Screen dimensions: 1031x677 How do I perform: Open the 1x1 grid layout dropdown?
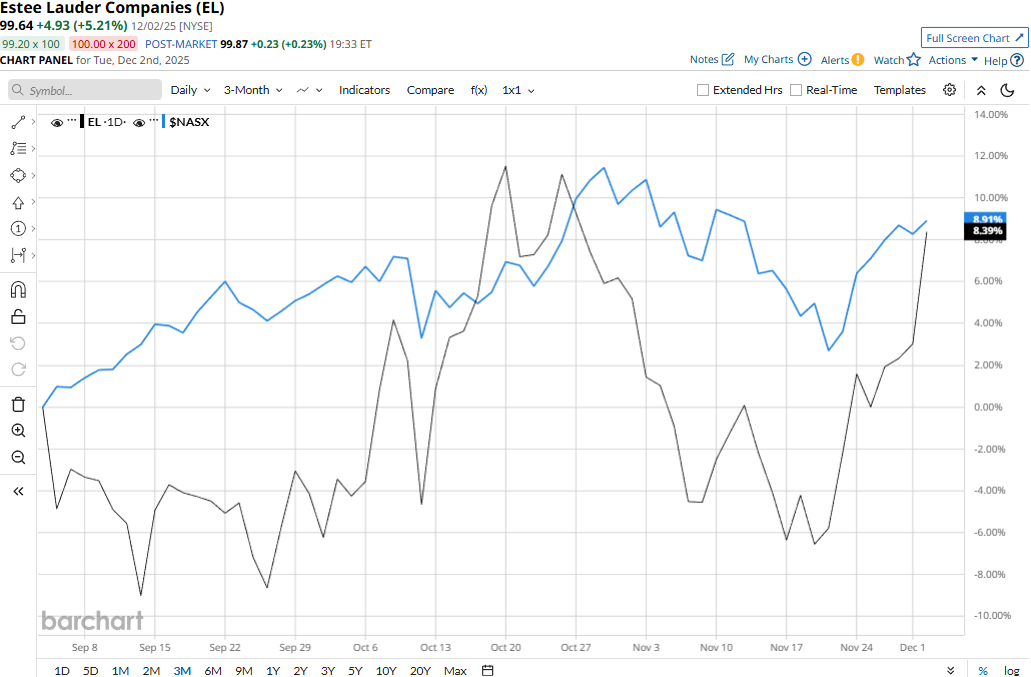[x=518, y=90]
